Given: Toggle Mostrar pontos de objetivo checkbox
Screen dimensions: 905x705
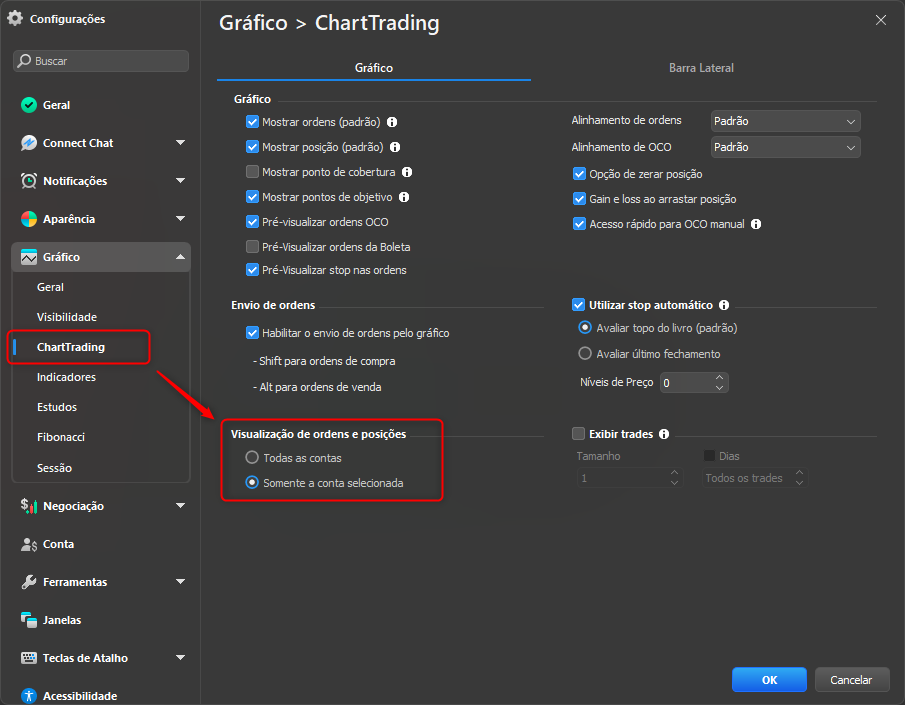Looking at the screenshot, I should tap(252, 197).
